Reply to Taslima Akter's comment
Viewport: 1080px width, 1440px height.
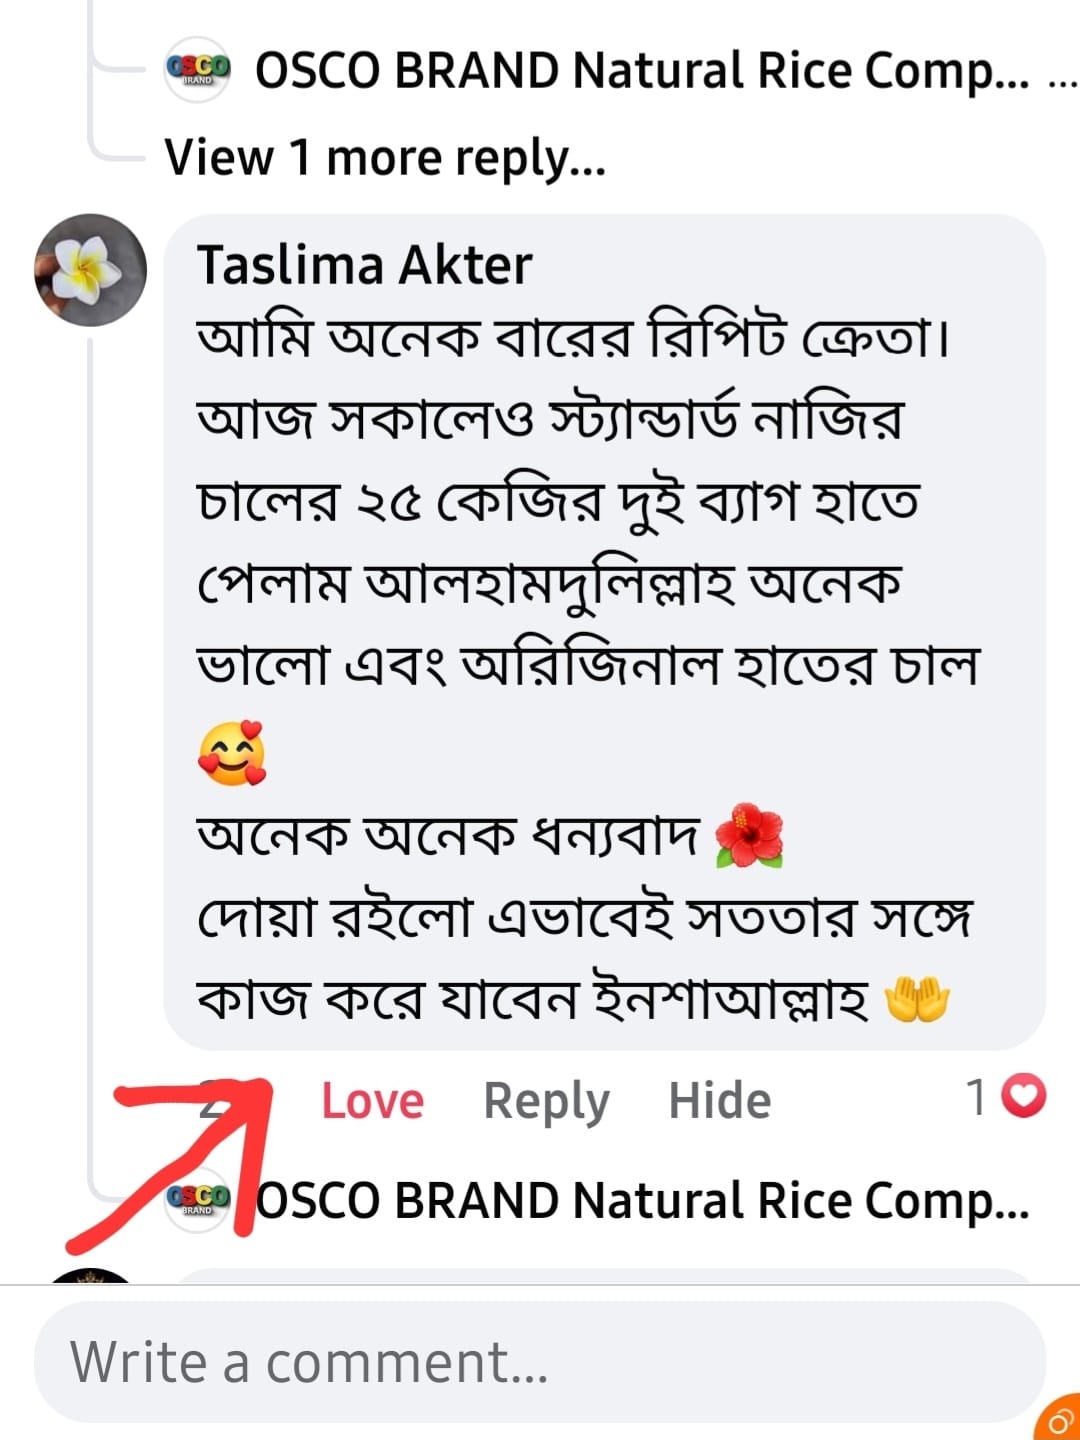[546, 1101]
